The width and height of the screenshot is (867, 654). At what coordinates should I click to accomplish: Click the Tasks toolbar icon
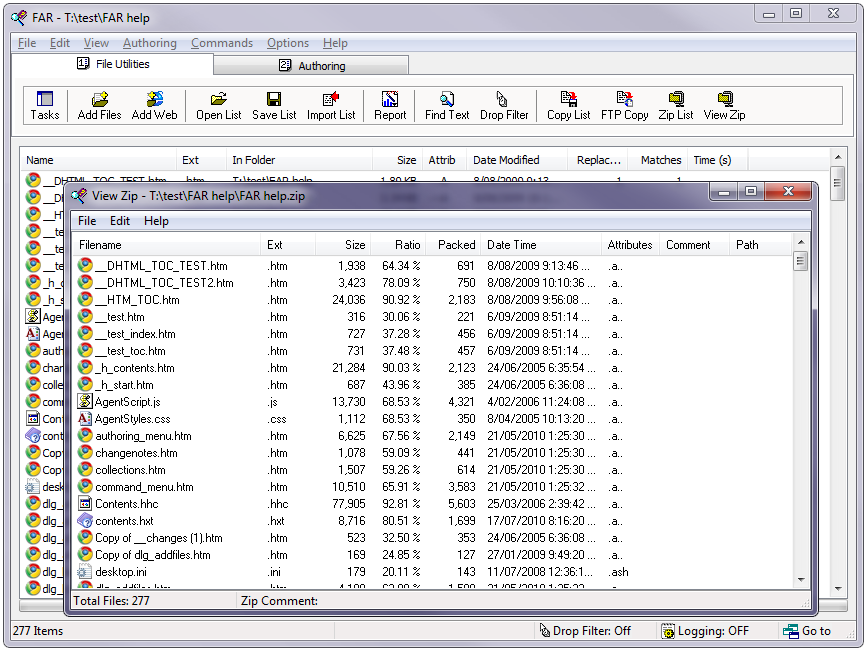pos(44,105)
